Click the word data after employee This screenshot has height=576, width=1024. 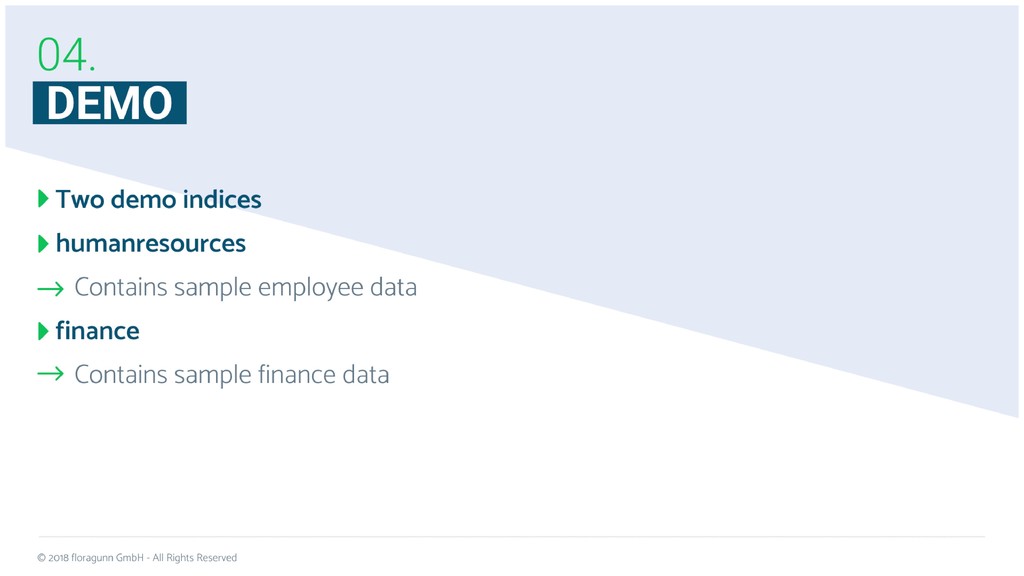(393, 287)
